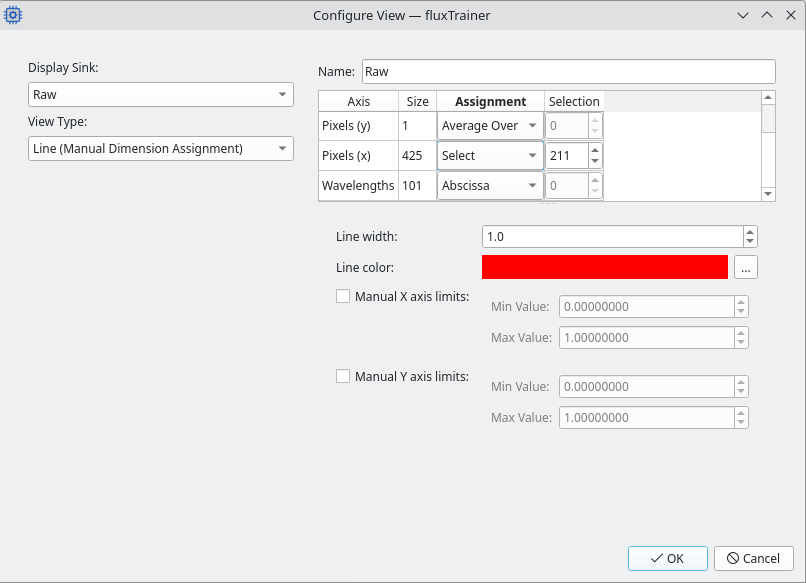Click X axis Max Value field

point(647,338)
